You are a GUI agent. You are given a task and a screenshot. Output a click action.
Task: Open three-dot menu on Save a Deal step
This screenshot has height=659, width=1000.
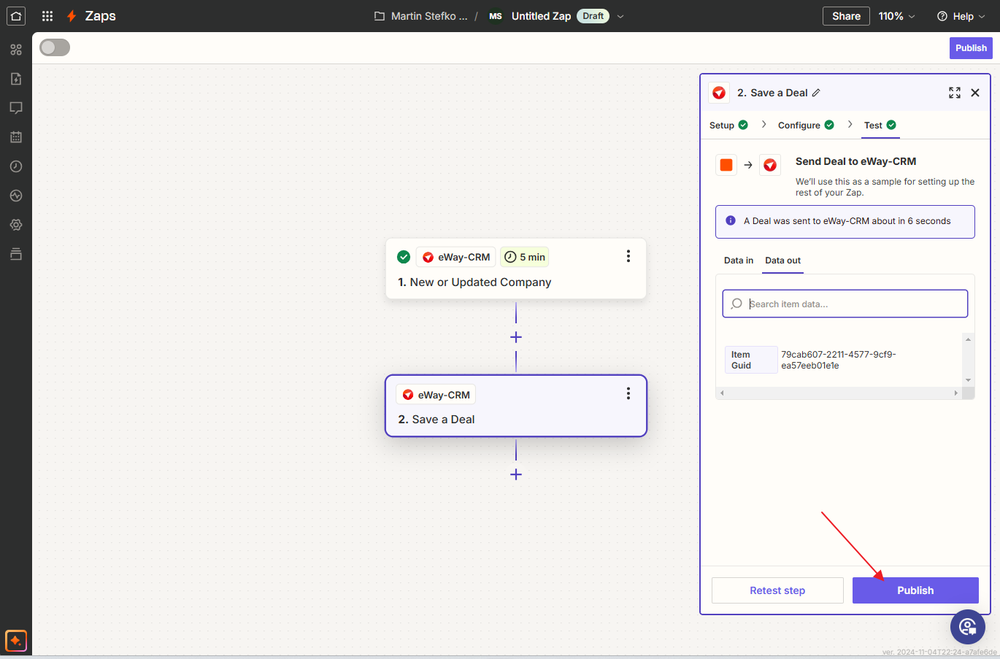click(x=628, y=394)
